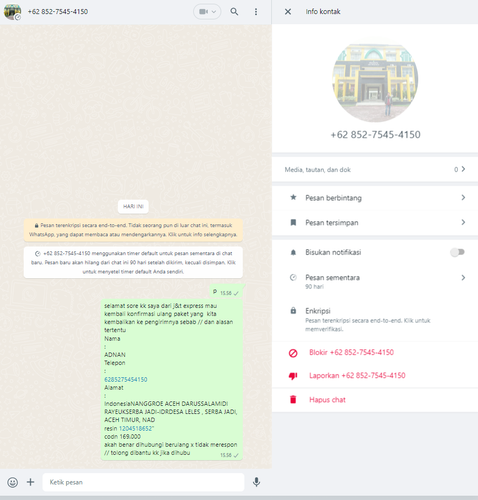Click the microphone voice message icon

(x=256, y=482)
